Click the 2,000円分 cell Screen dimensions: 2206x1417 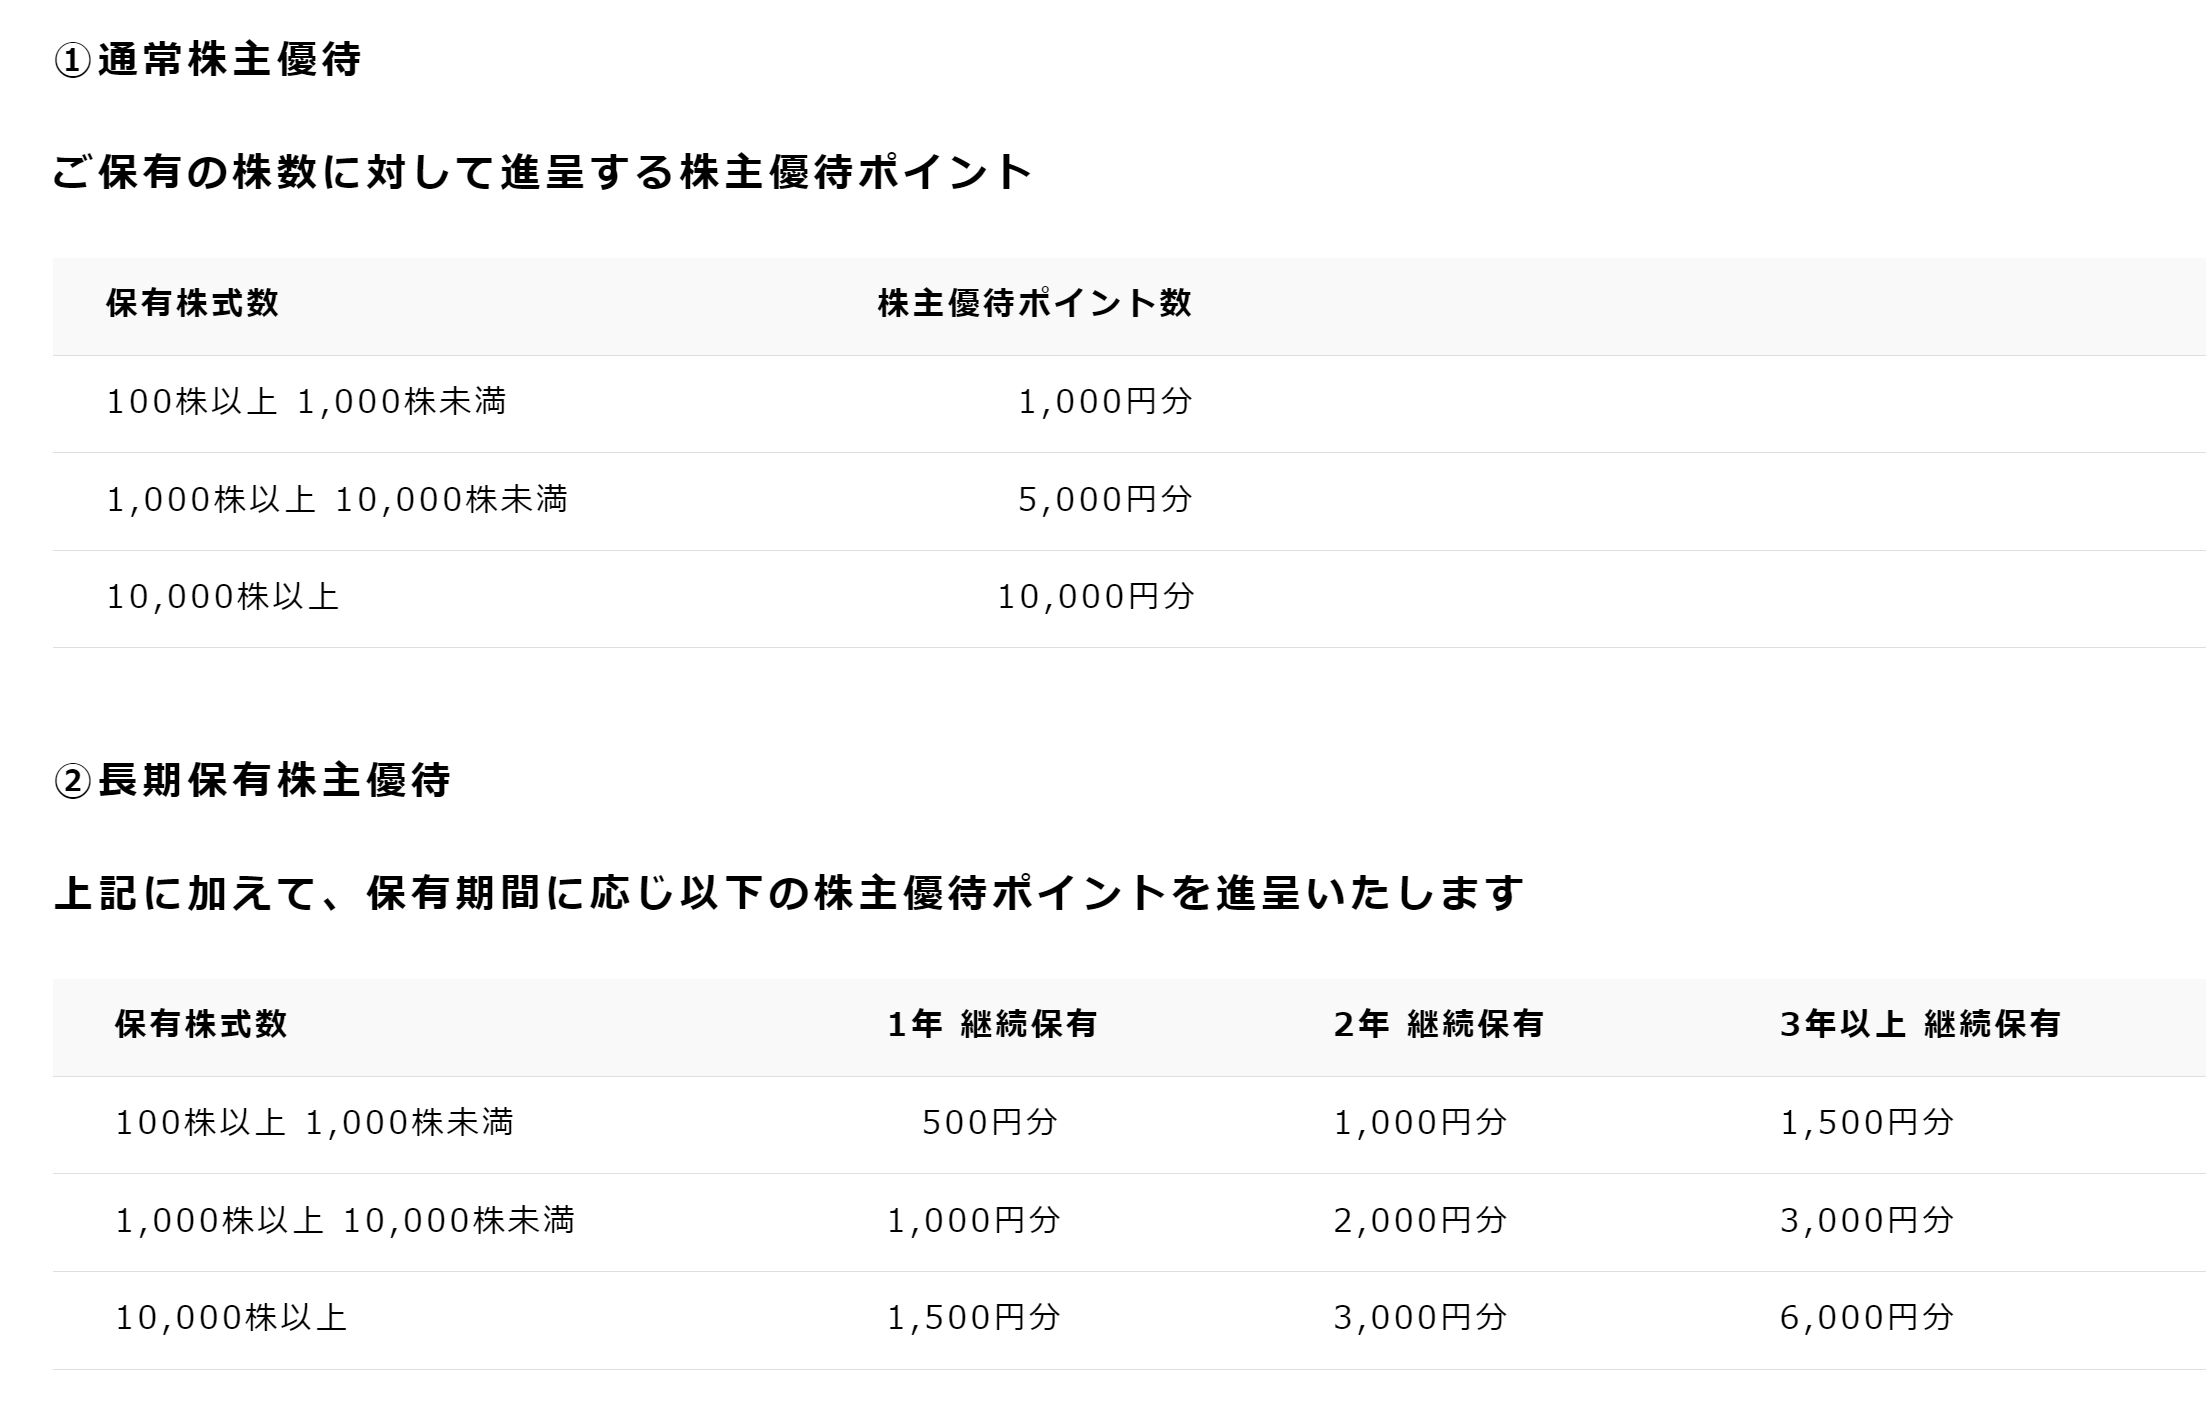1419,1220
